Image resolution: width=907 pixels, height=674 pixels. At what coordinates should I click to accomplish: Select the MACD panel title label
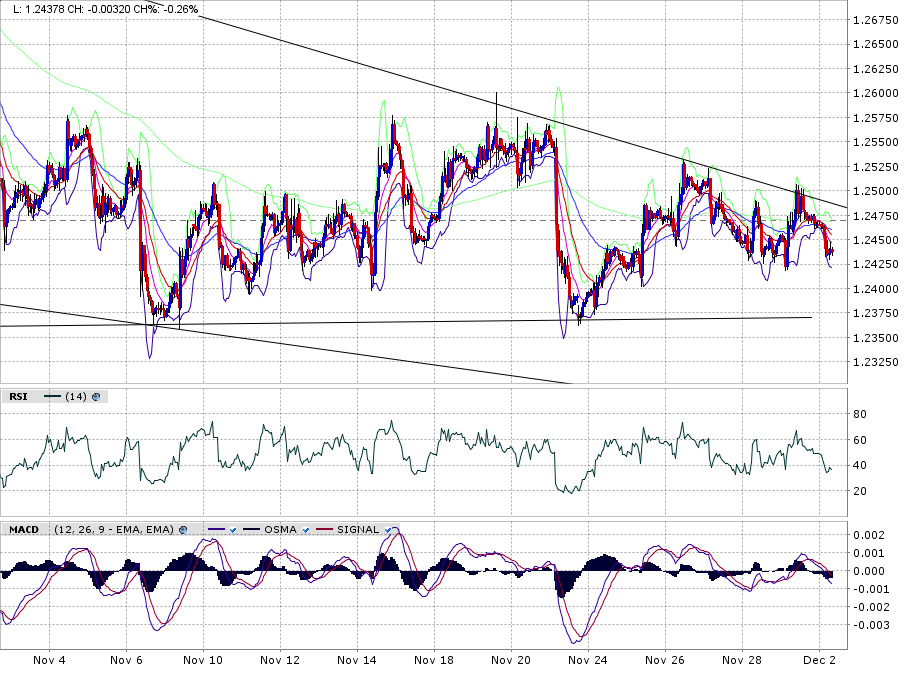tap(23, 529)
